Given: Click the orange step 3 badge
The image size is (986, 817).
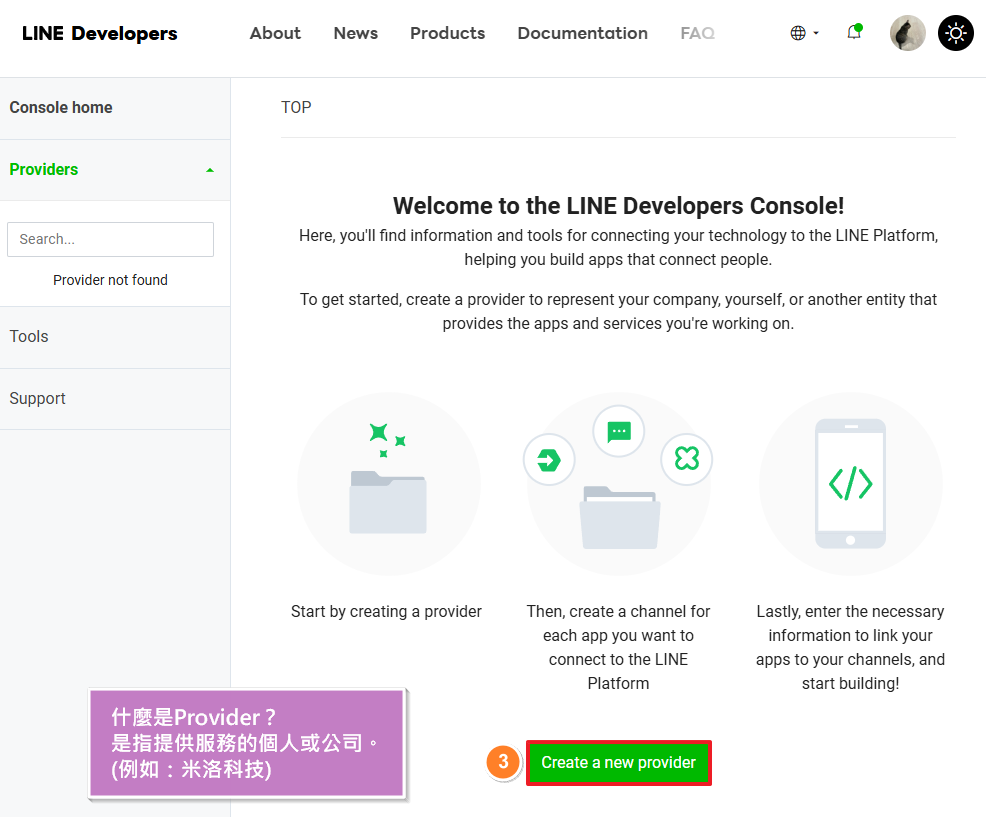Looking at the screenshot, I should click(503, 762).
